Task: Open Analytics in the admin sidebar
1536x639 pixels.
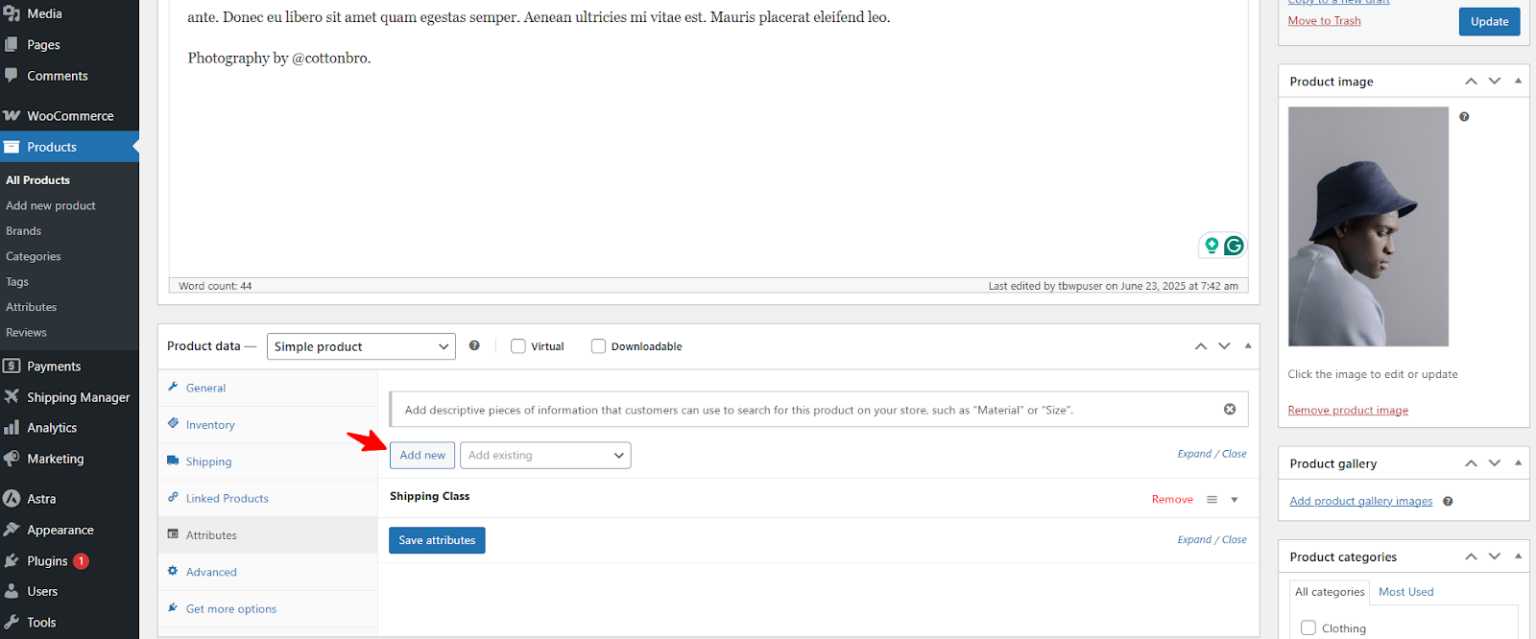Action: click(52, 428)
